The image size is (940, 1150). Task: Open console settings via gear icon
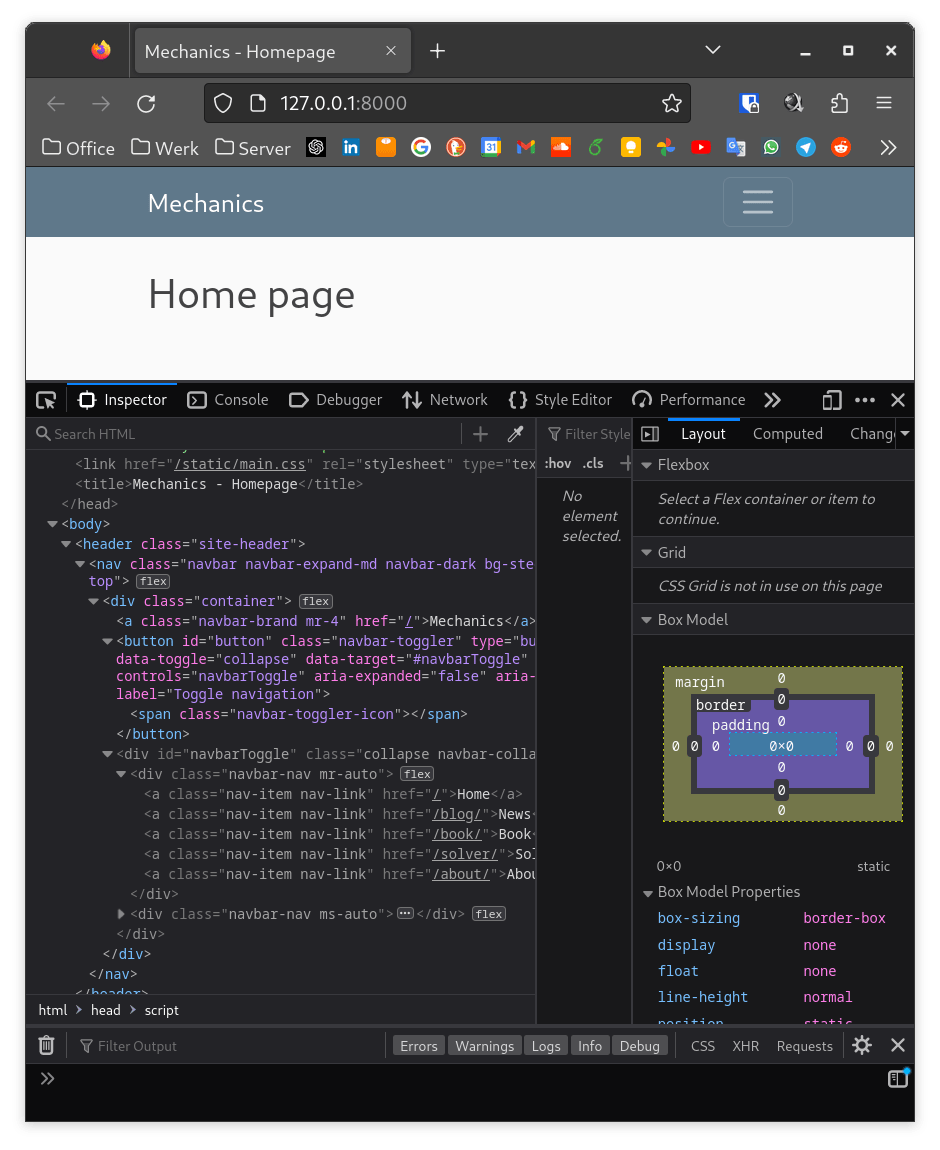[x=861, y=1045]
